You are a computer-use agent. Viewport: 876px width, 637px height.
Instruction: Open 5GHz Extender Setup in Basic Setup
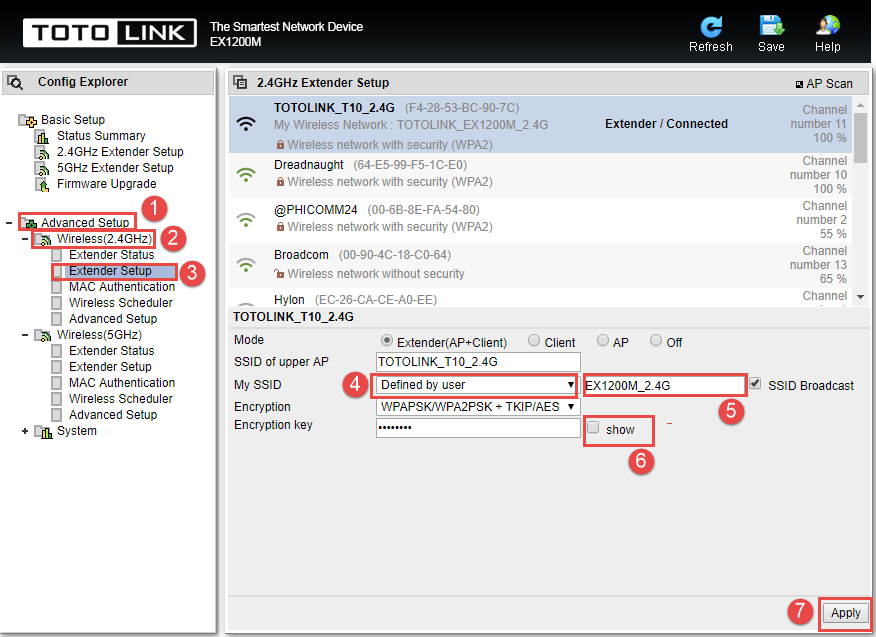click(x=115, y=168)
